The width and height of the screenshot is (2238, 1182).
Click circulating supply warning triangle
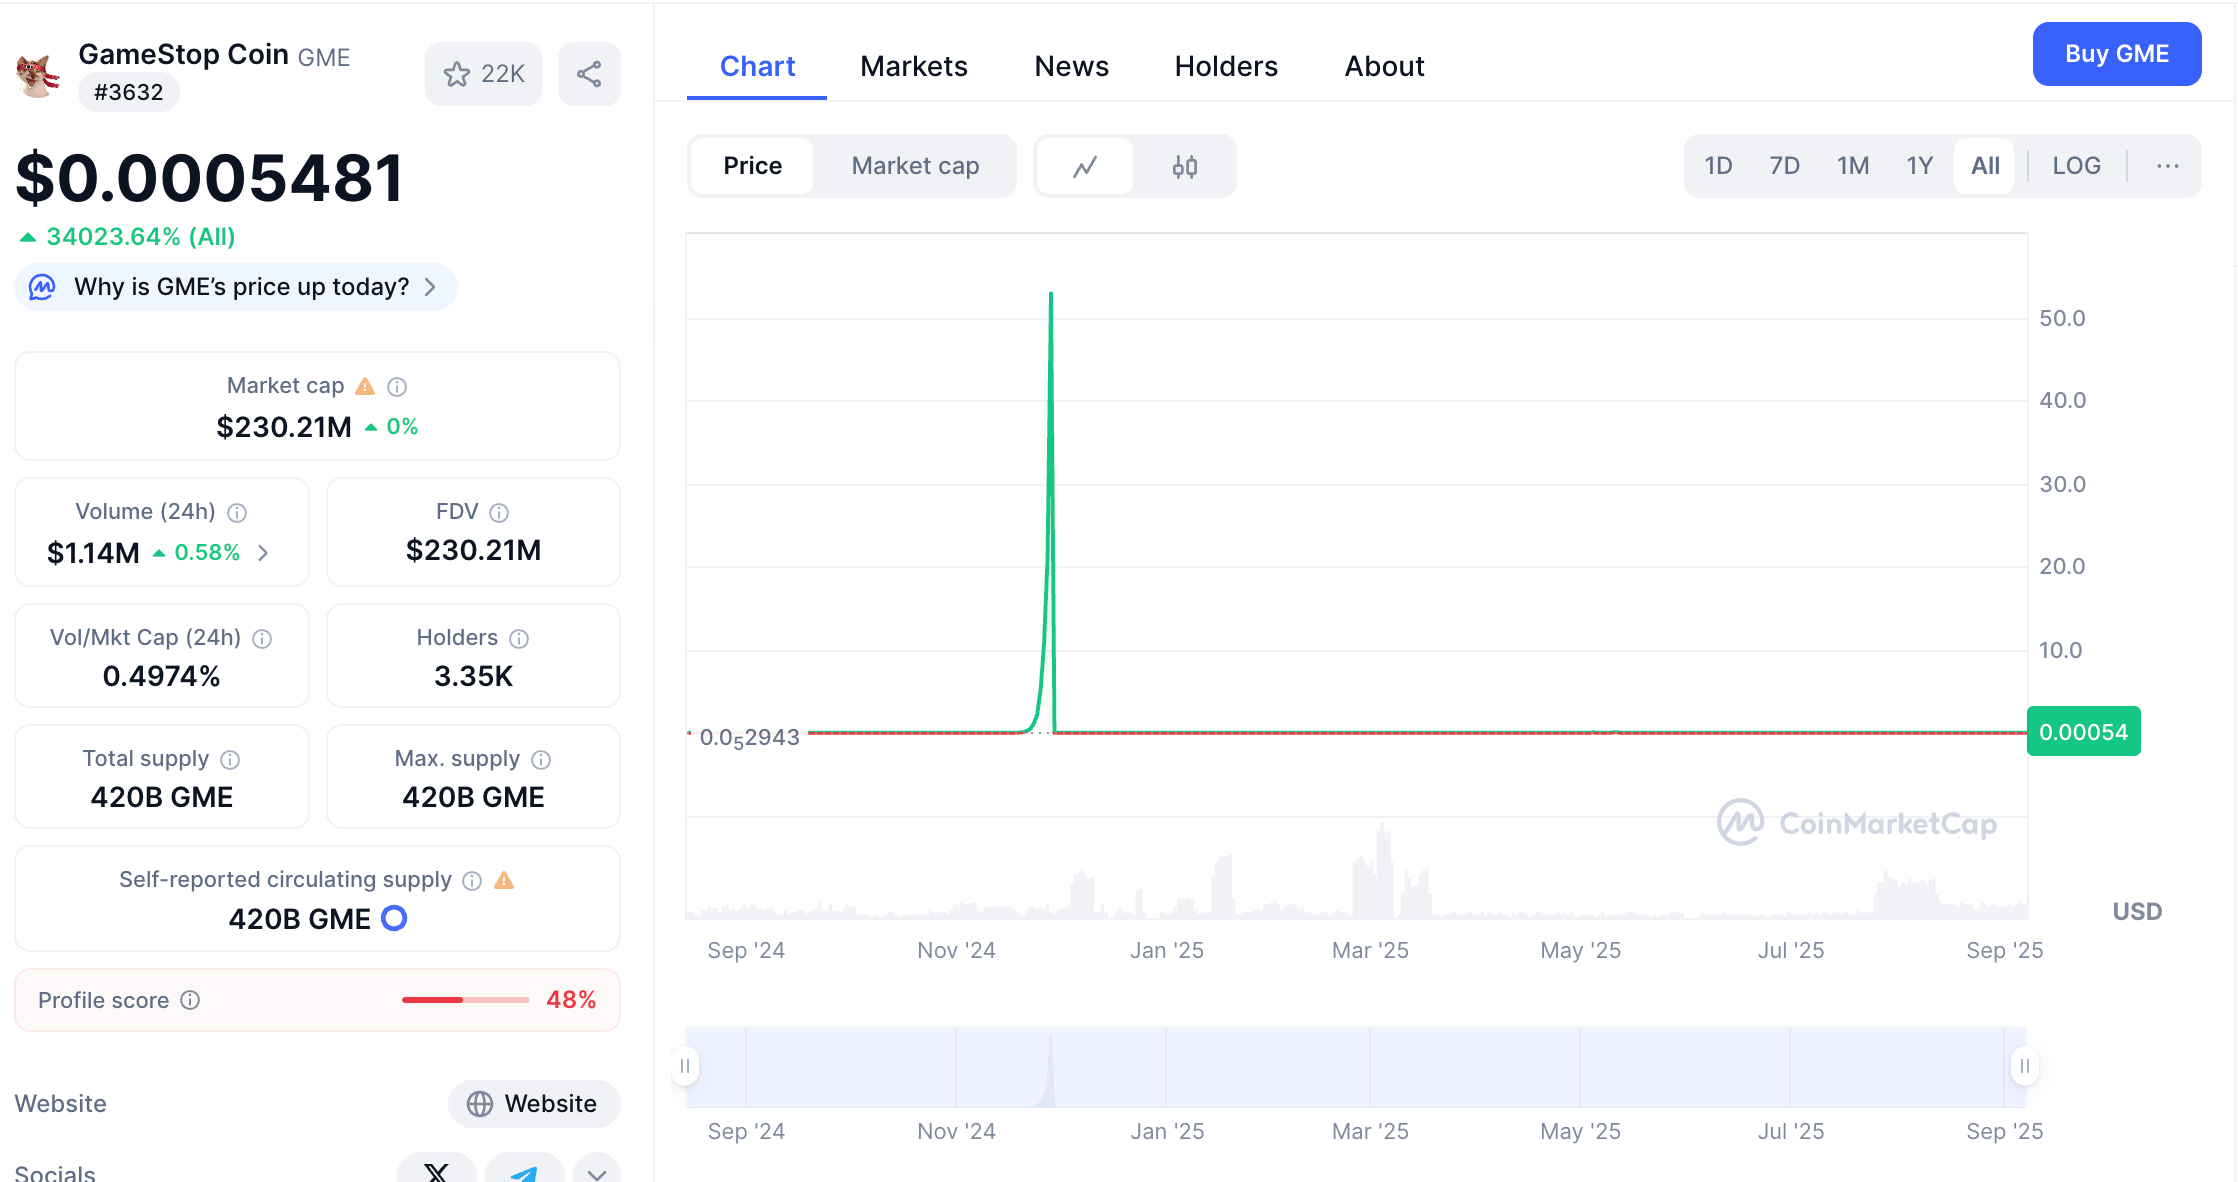point(504,880)
